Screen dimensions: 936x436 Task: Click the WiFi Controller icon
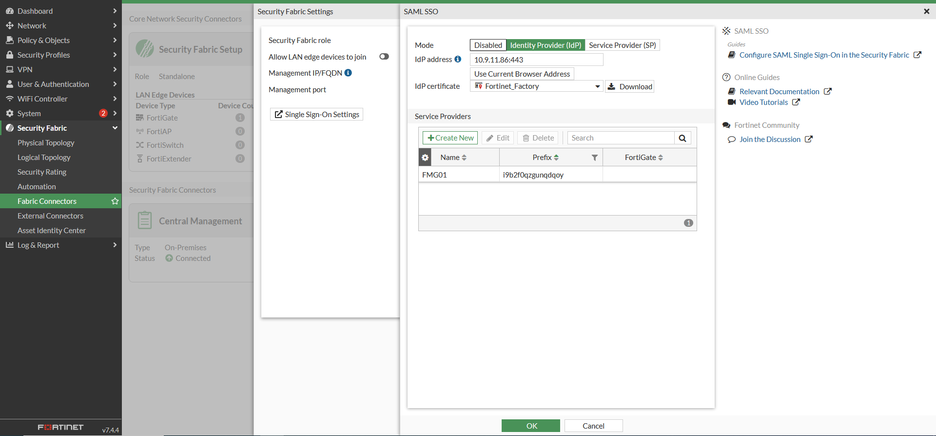tap(10, 99)
